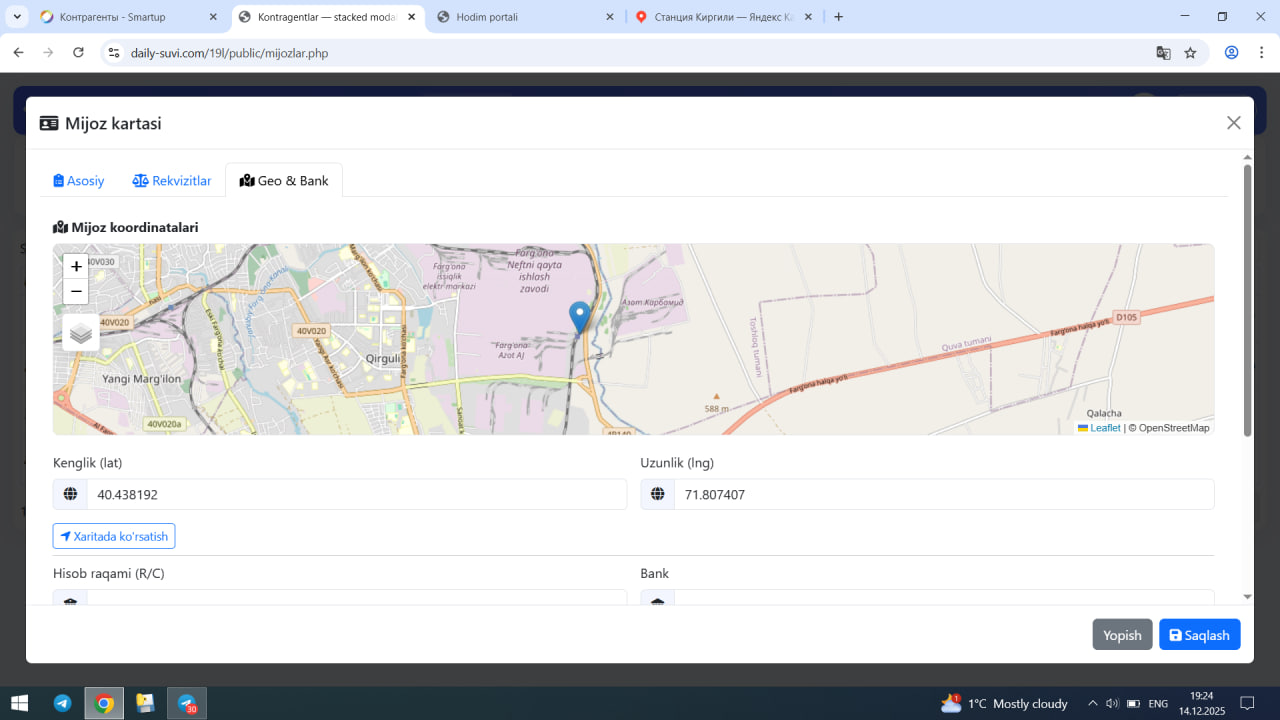The image size is (1280, 720).
Task: Close the Mijoz kartasi dialog
Action: click(x=1234, y=123)
